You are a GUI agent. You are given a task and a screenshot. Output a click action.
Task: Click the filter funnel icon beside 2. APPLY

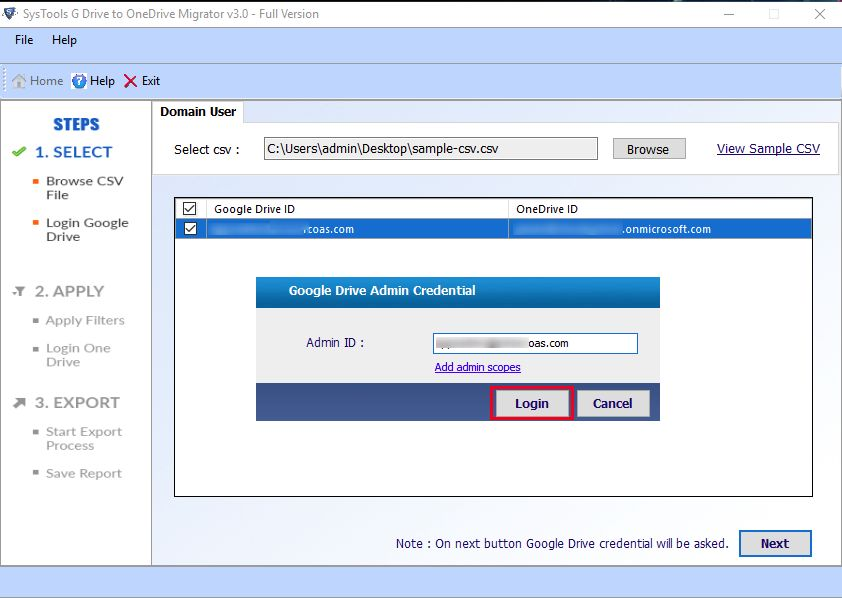[x=19, y=291]
